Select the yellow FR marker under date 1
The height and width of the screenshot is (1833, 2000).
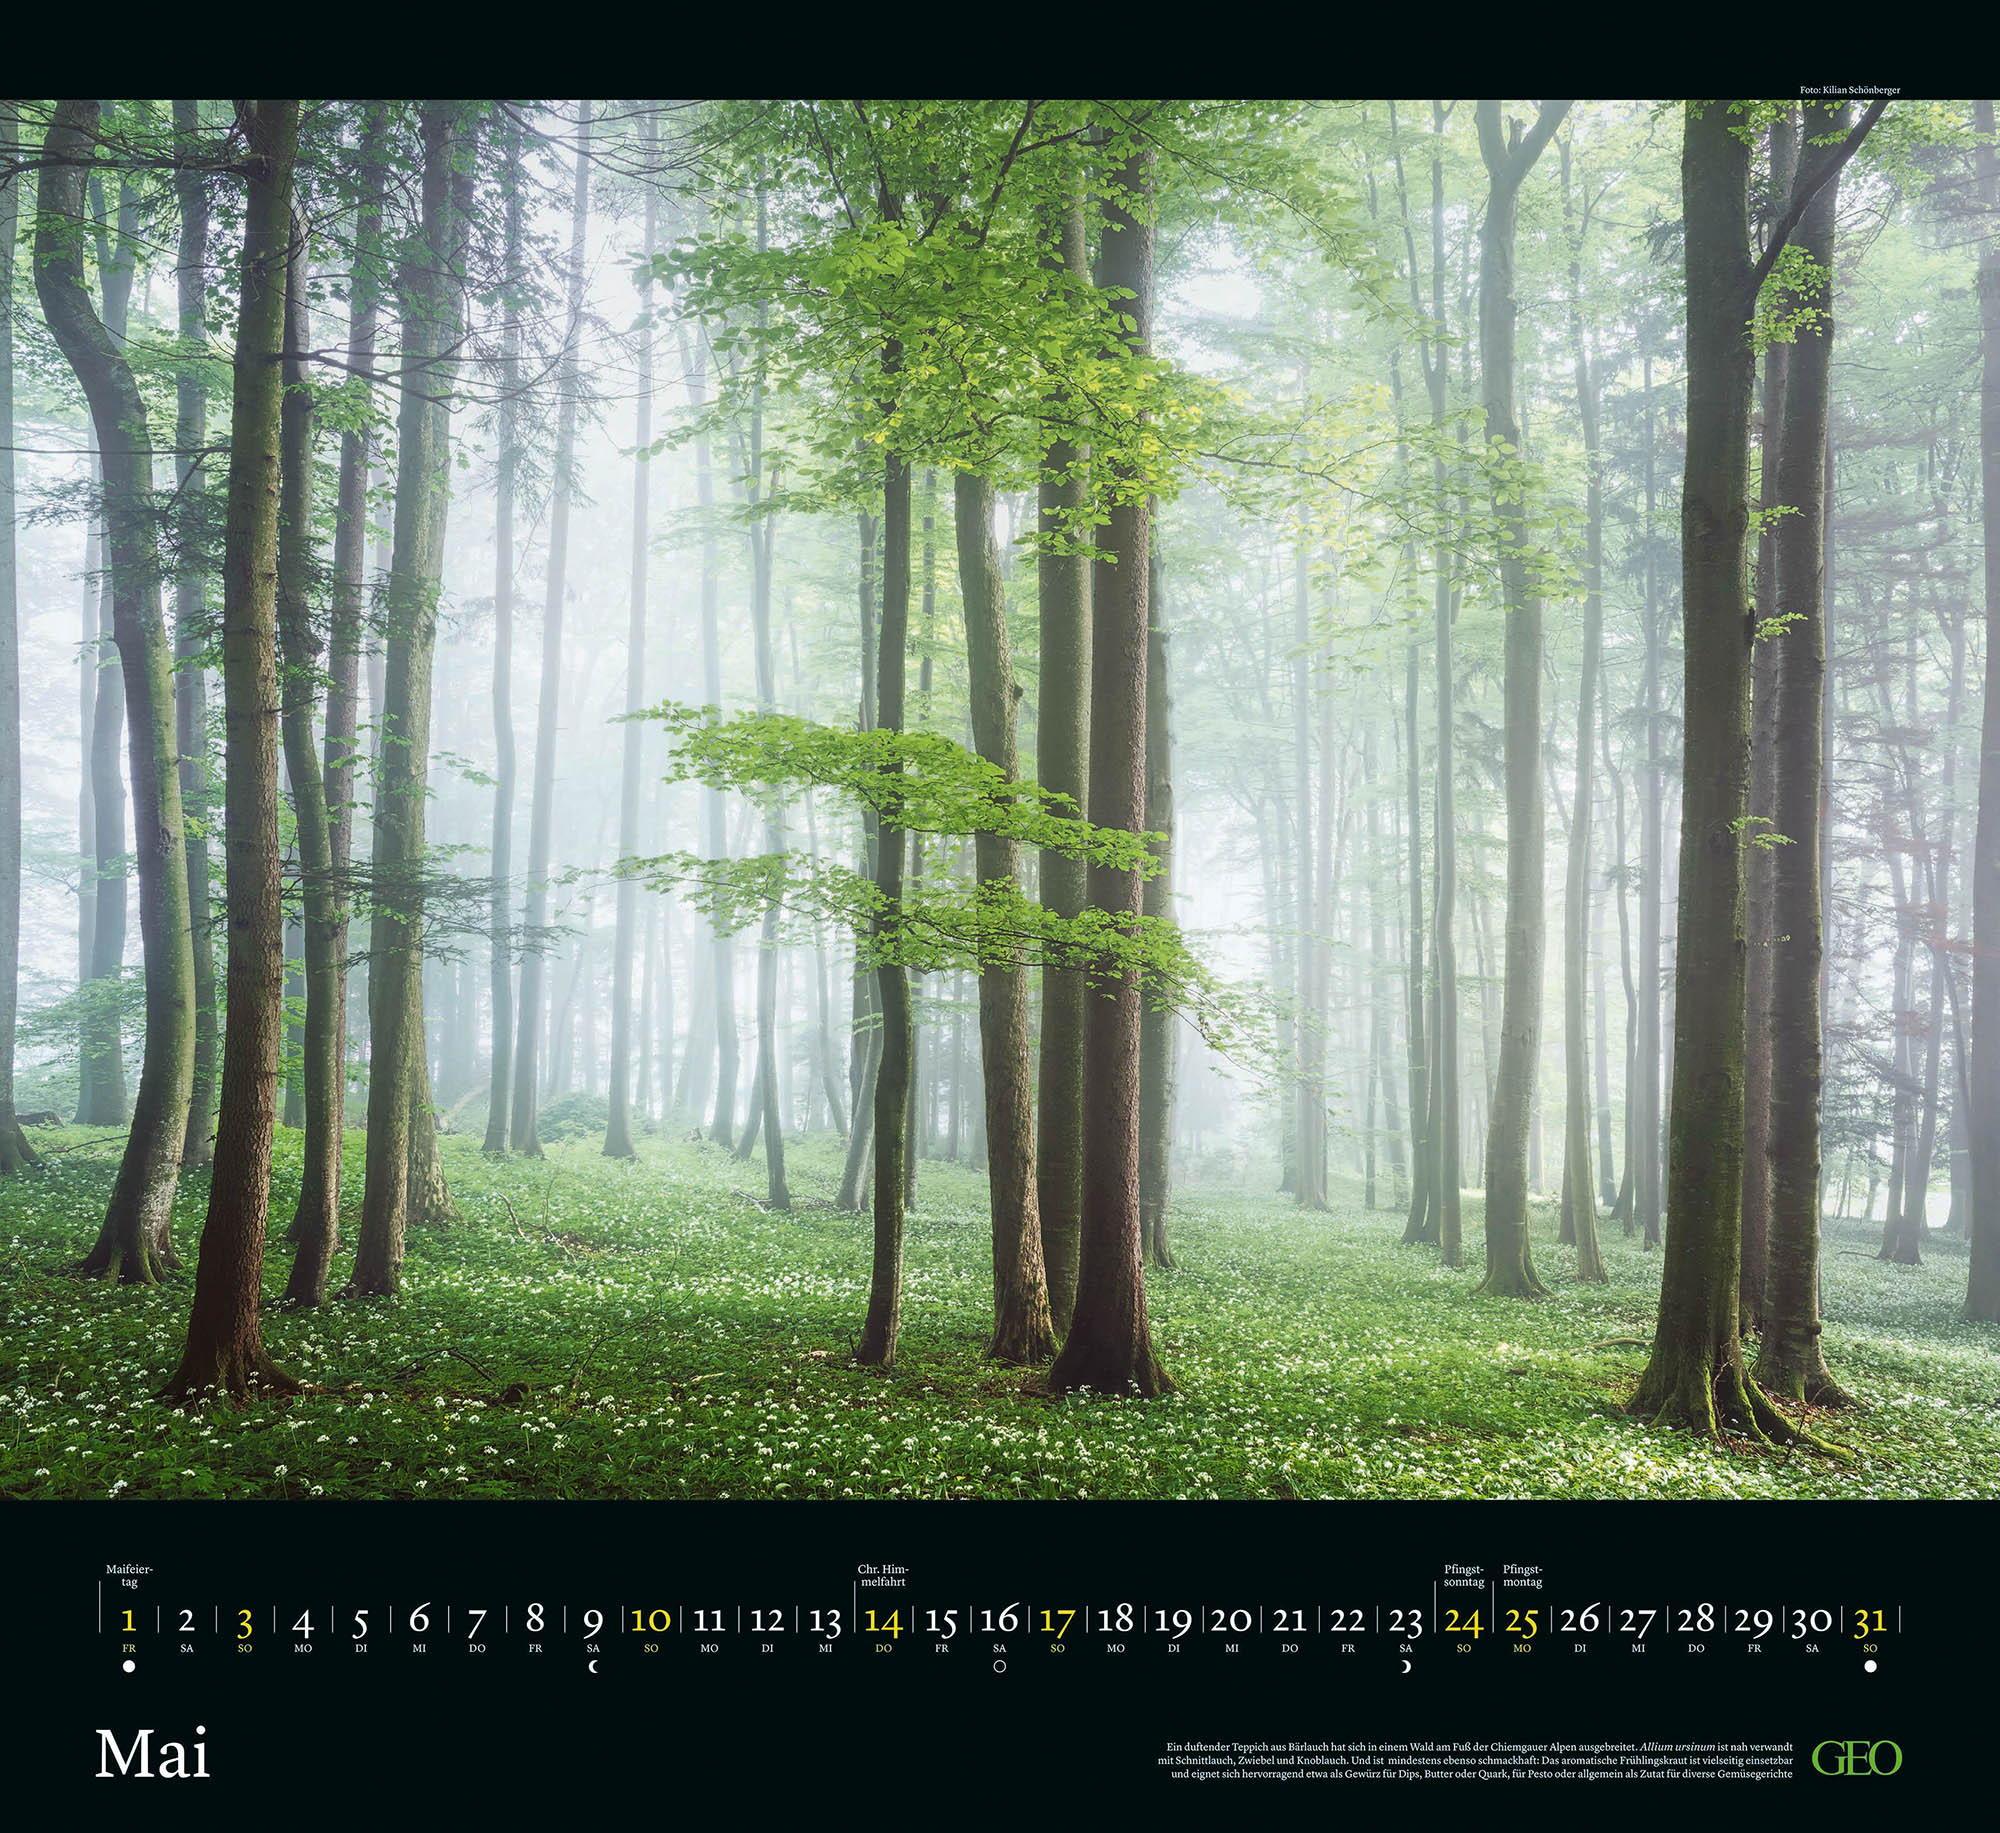[128, 1646]
